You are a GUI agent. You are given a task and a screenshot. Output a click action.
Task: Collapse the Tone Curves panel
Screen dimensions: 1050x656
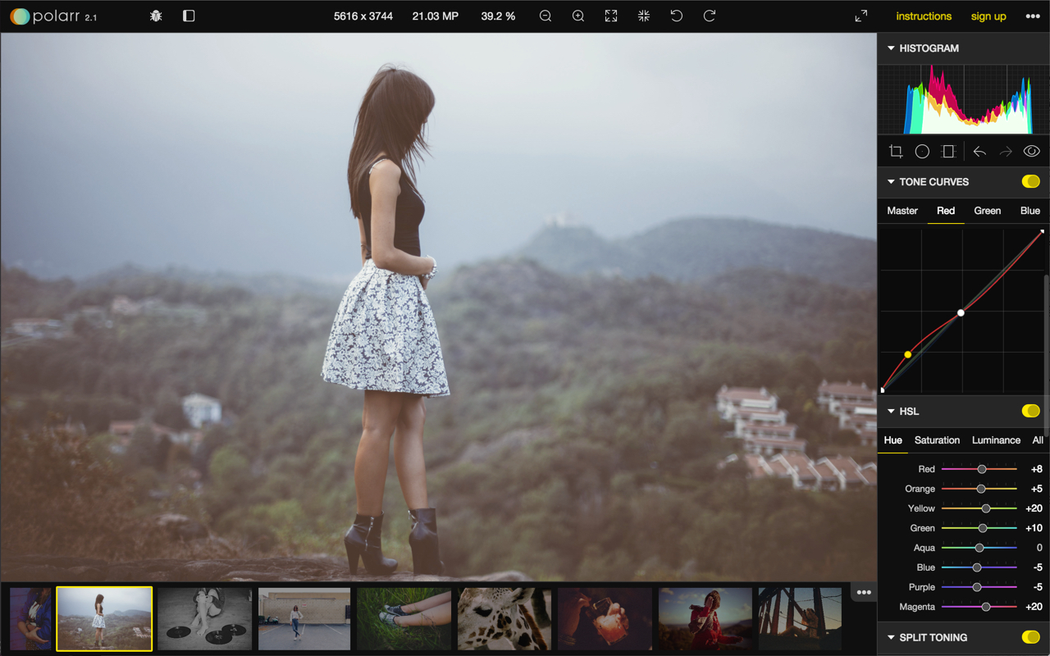click(891, 182)
